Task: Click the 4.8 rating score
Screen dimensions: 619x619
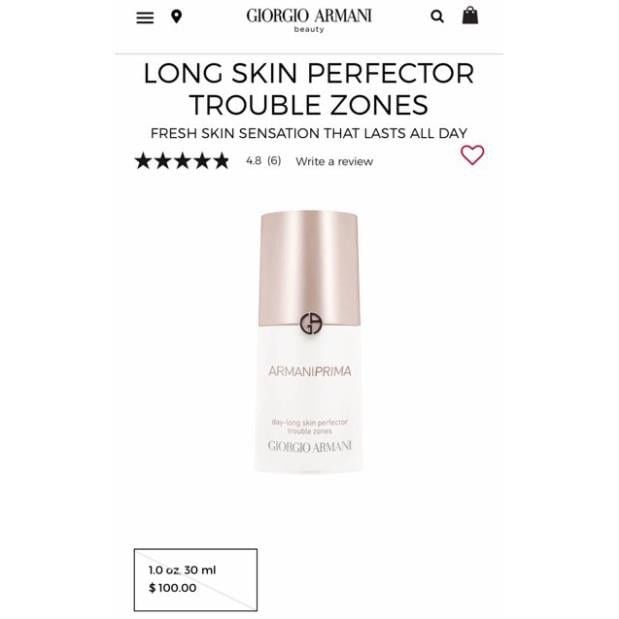Action: point(253,161)
